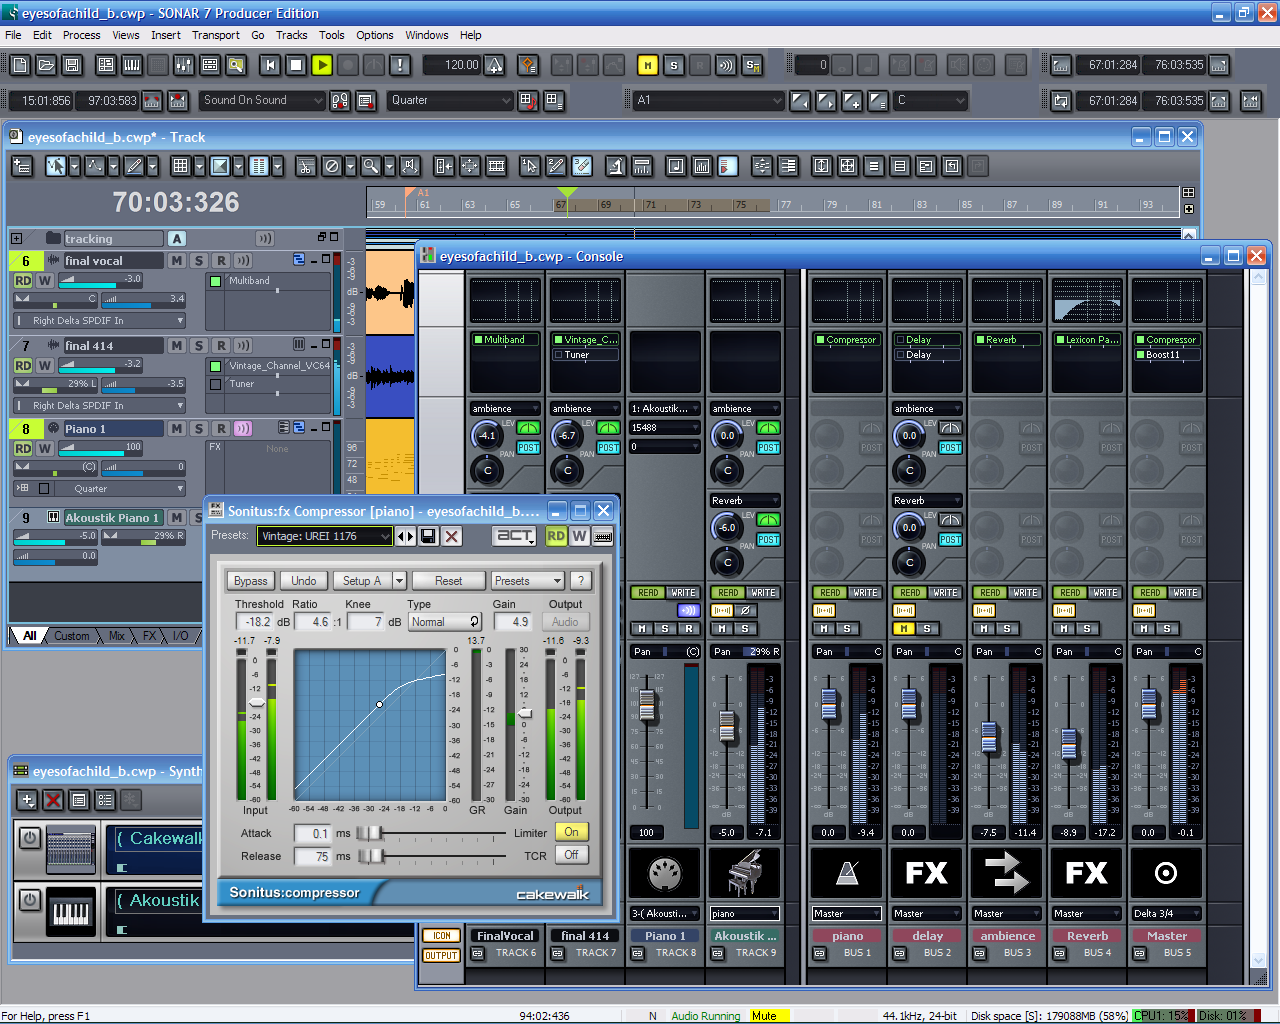The height and width of the screenshot is (1024, 1280).
Task: Mute the final vocal track
Action: click(177, 261)
